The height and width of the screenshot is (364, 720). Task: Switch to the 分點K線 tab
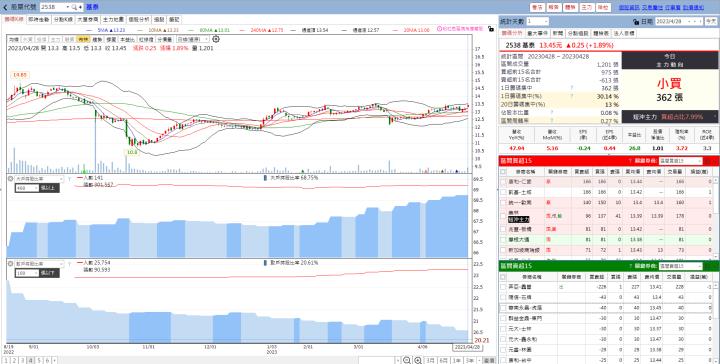(x=63, y=20)
